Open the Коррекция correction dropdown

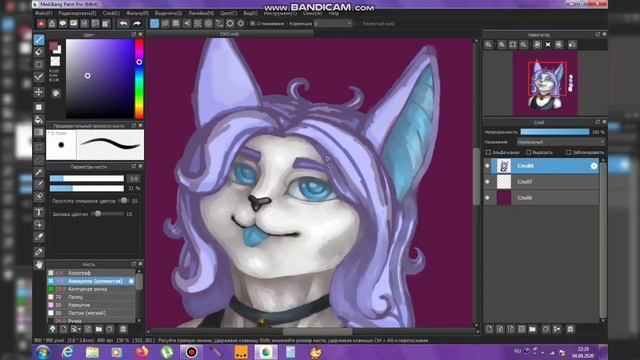[333, 24]
